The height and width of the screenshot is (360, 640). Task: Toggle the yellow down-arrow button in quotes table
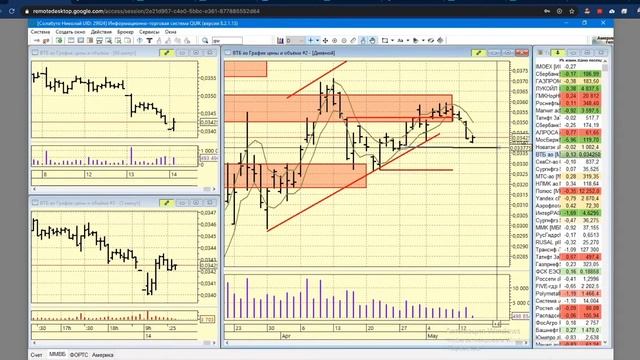tap(558, 53)
